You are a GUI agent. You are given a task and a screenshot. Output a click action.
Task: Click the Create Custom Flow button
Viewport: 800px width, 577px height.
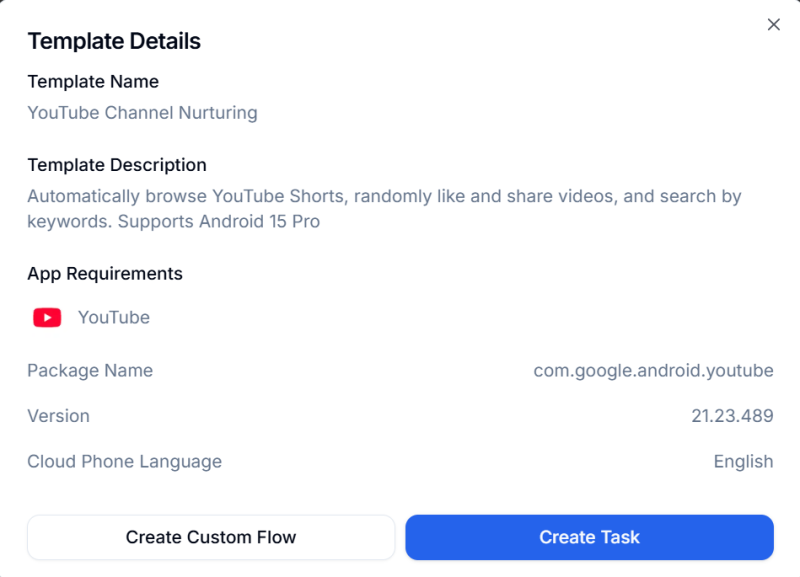click(x=211, y=537)
